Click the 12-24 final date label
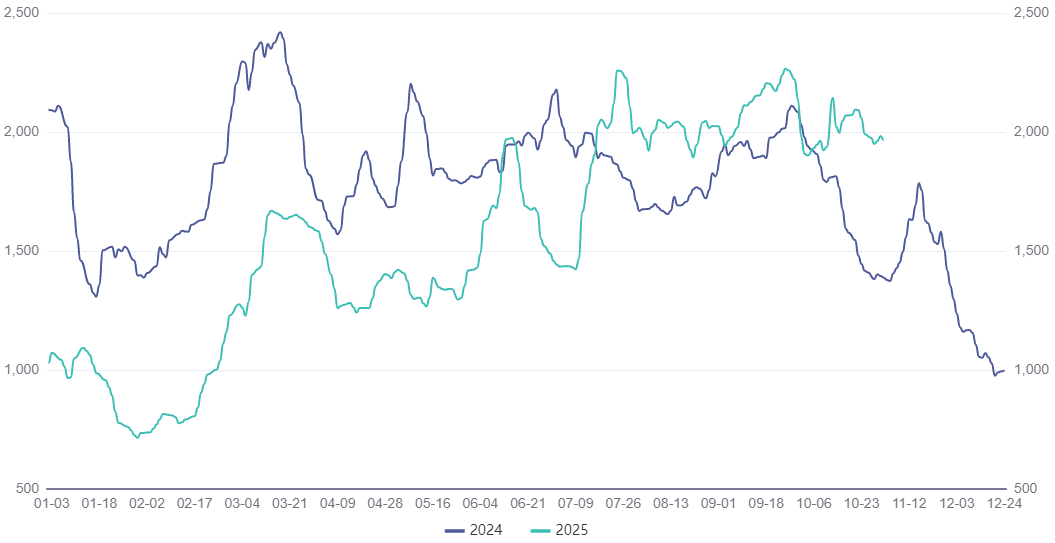 pos(1004,504)
